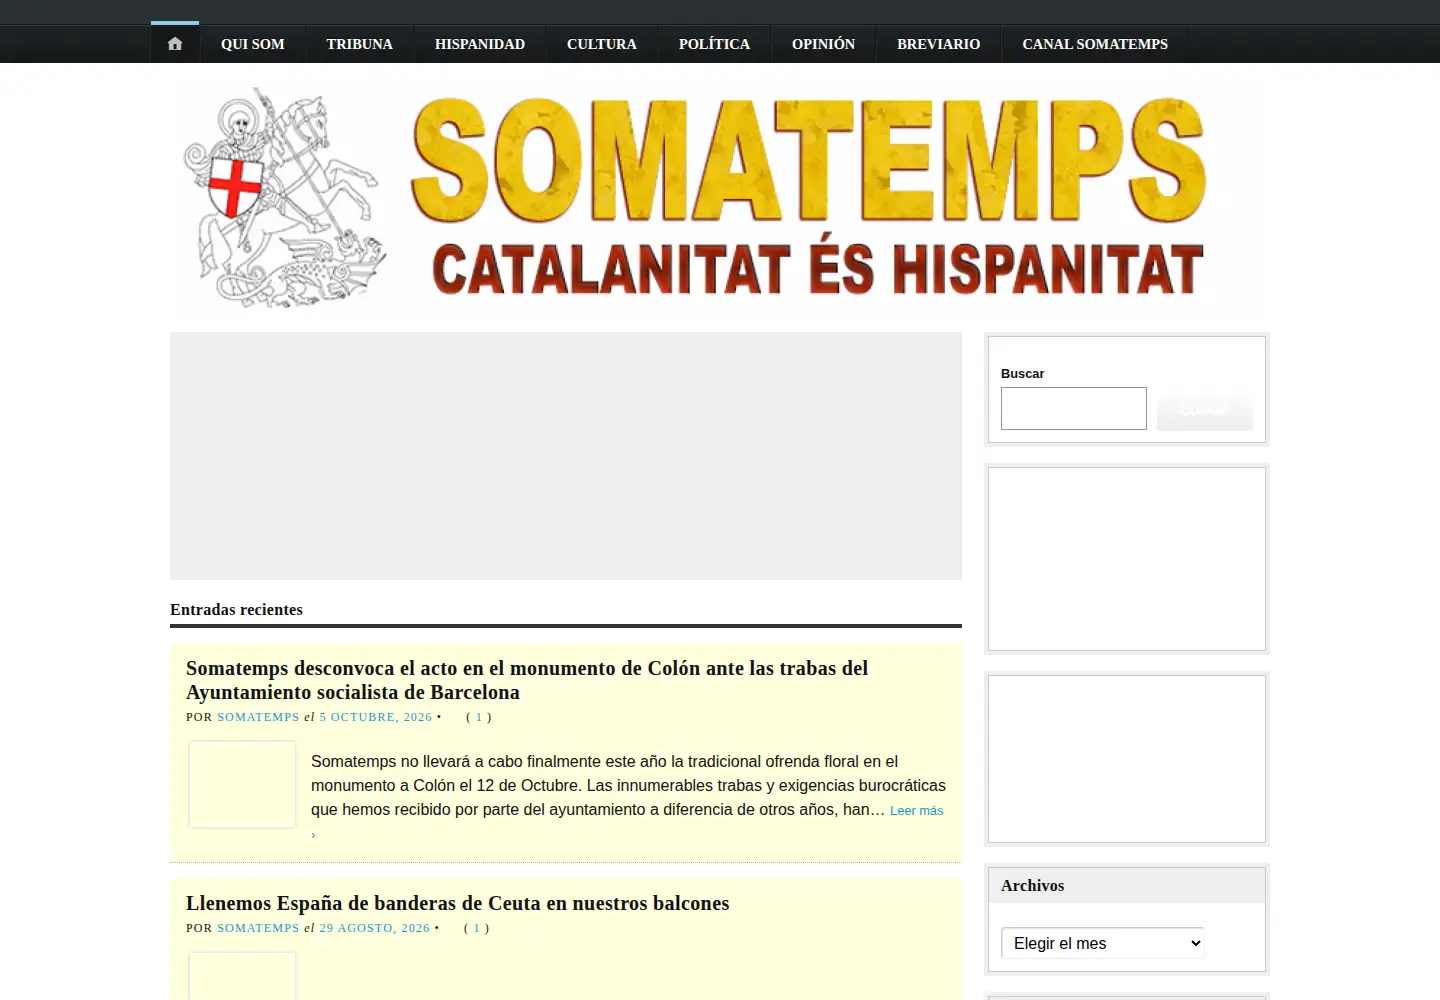Open the POLÍTICA section
This screenshot has height=1000, width=1440.
tap(714, 44)
